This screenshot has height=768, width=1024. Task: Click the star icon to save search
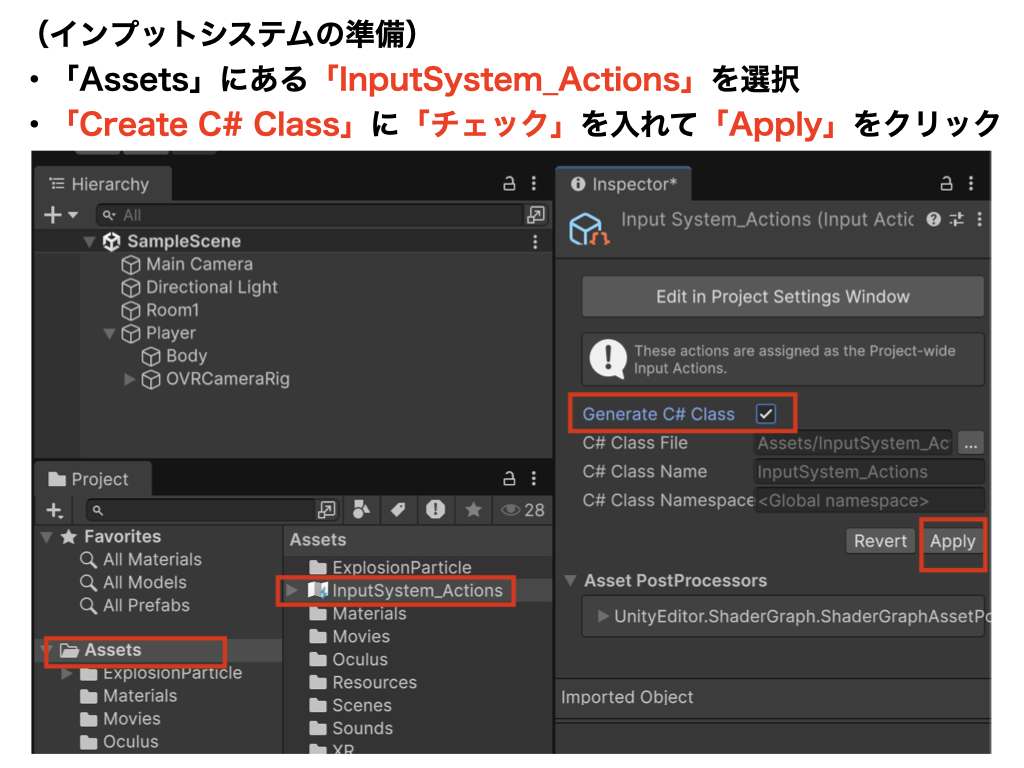coord(472,510)
